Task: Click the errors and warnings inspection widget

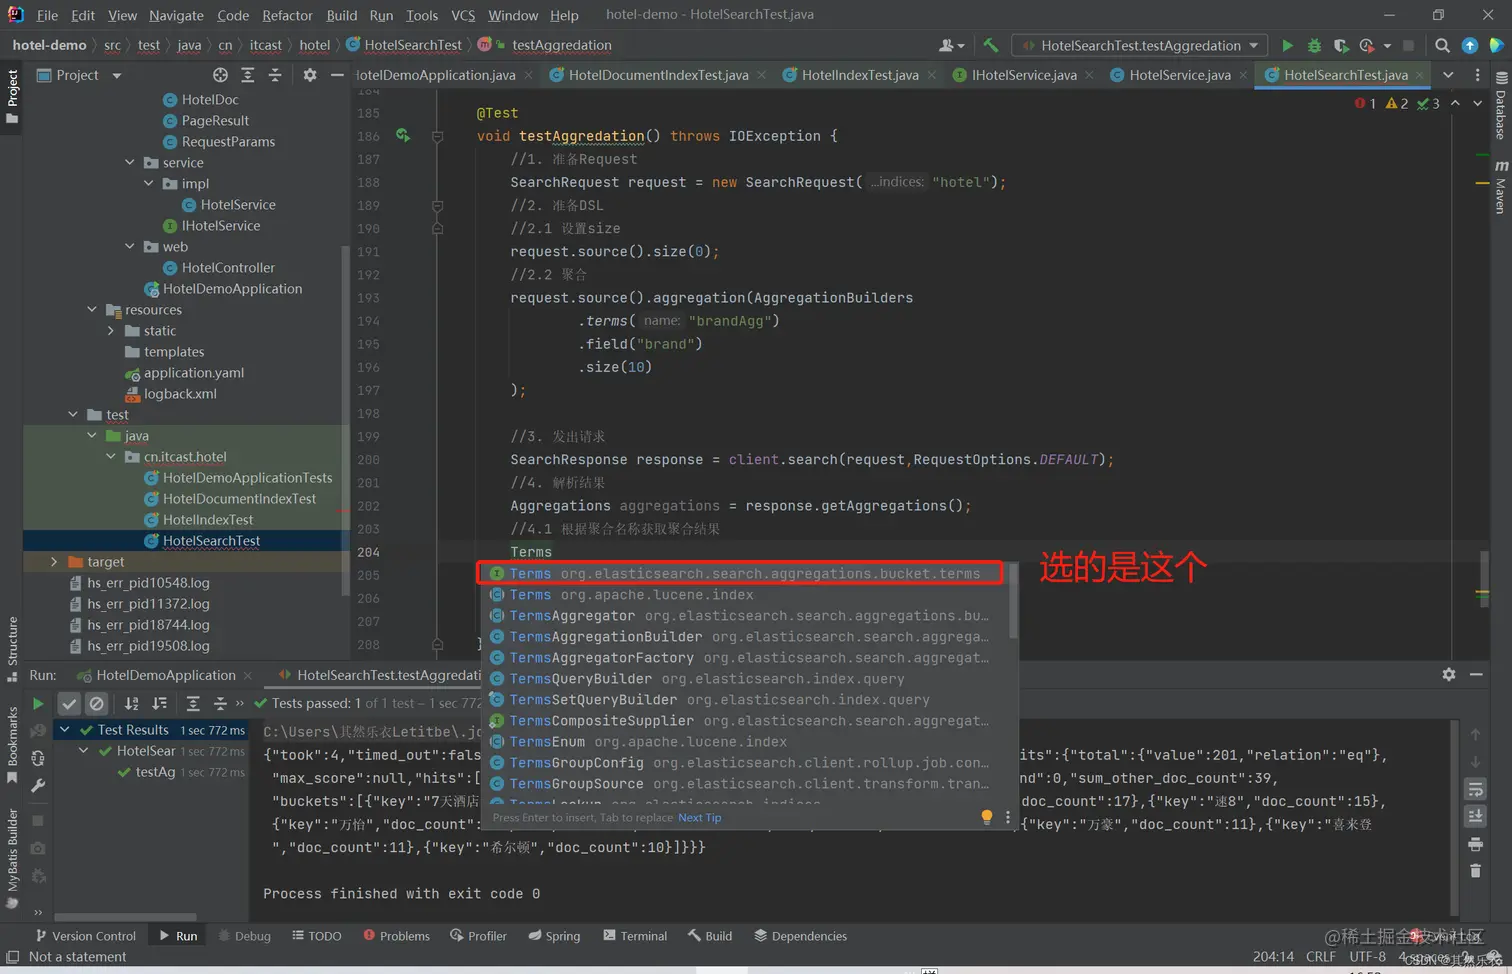Action: [x=1396, y=104]
